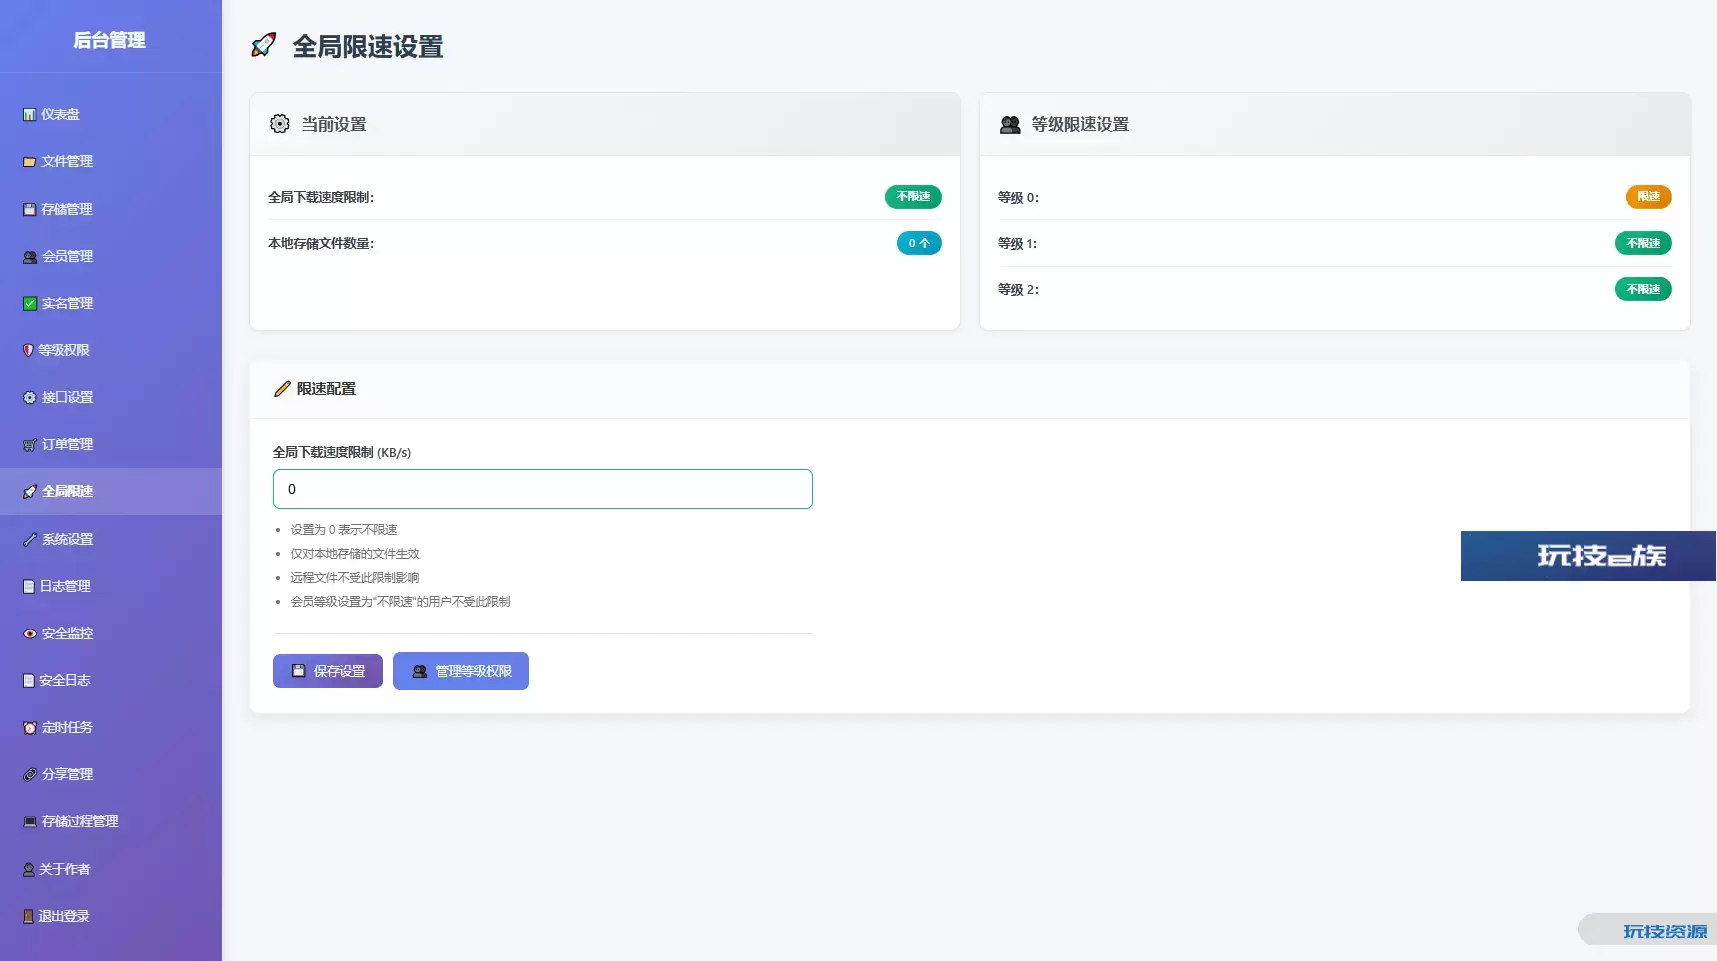The width and height of the screenshot is (1717, 961).
Task: Navigate to 存储过程管理 page
Action: point(80,822)
